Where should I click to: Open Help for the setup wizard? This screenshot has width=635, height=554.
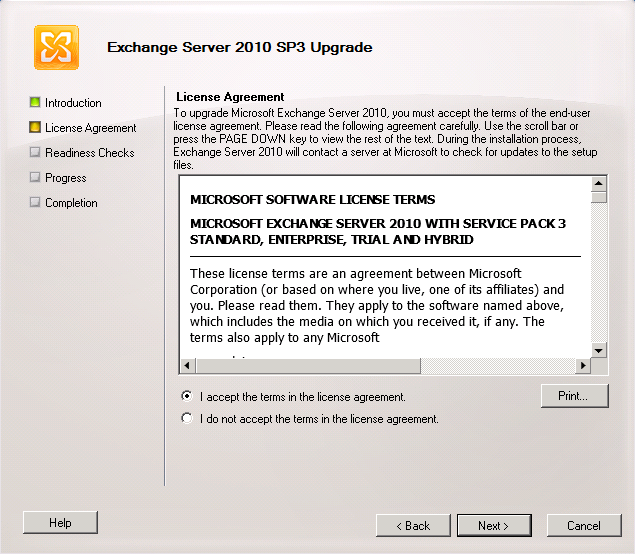[x=60, y=522]
